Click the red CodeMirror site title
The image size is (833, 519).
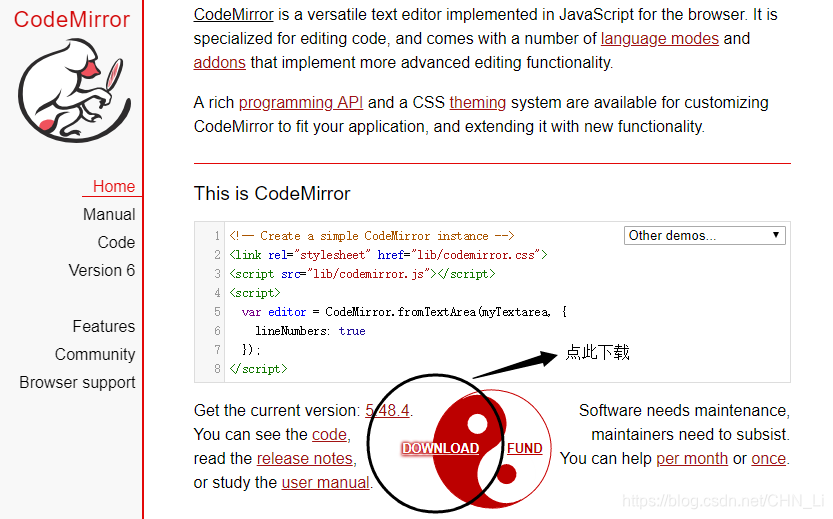72,20
